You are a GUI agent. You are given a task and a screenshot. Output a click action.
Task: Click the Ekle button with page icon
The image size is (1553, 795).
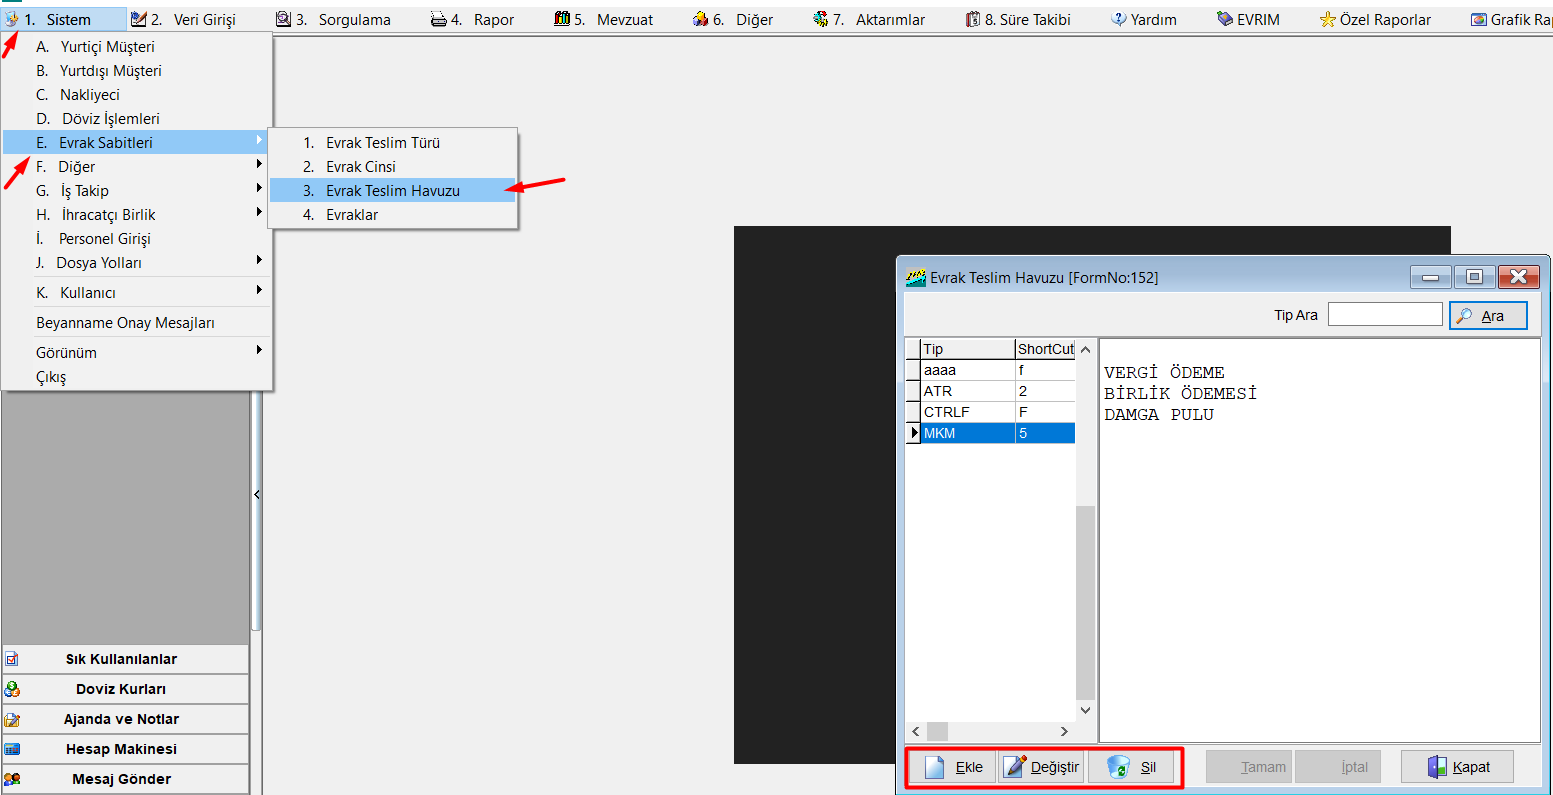pyautogui.click(x=952, y=767)
